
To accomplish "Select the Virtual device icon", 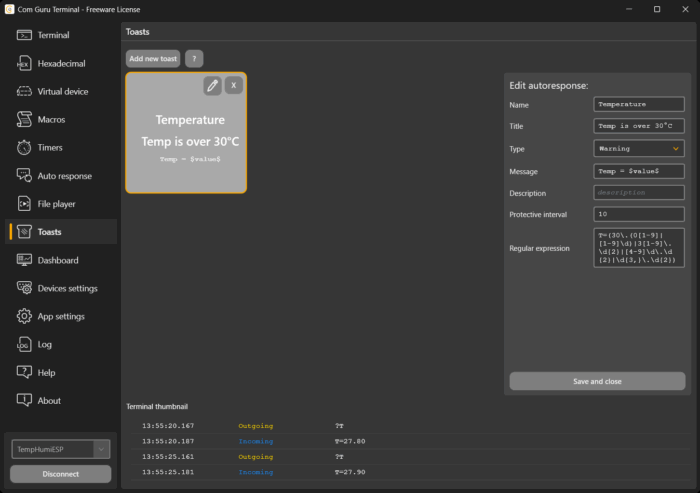I will click(x=24, y=91).
